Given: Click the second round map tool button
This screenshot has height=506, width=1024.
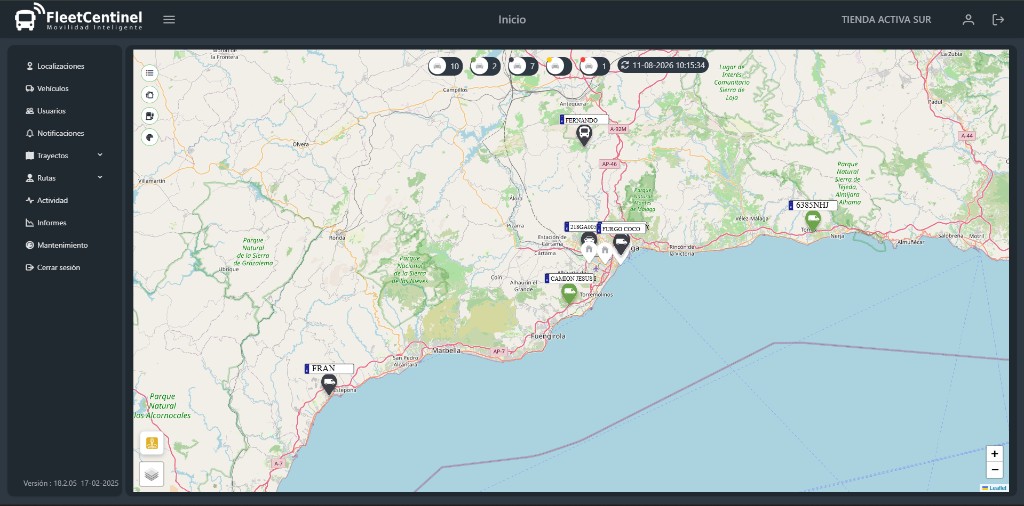Looking at the screenshot, I should [x=150, y=95].
